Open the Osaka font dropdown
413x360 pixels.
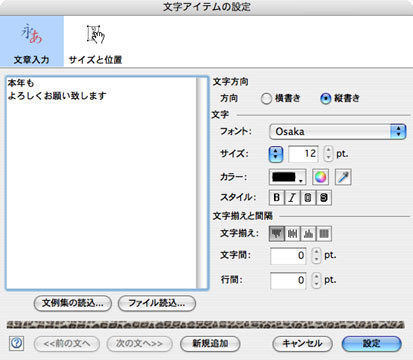pos(337,132)
